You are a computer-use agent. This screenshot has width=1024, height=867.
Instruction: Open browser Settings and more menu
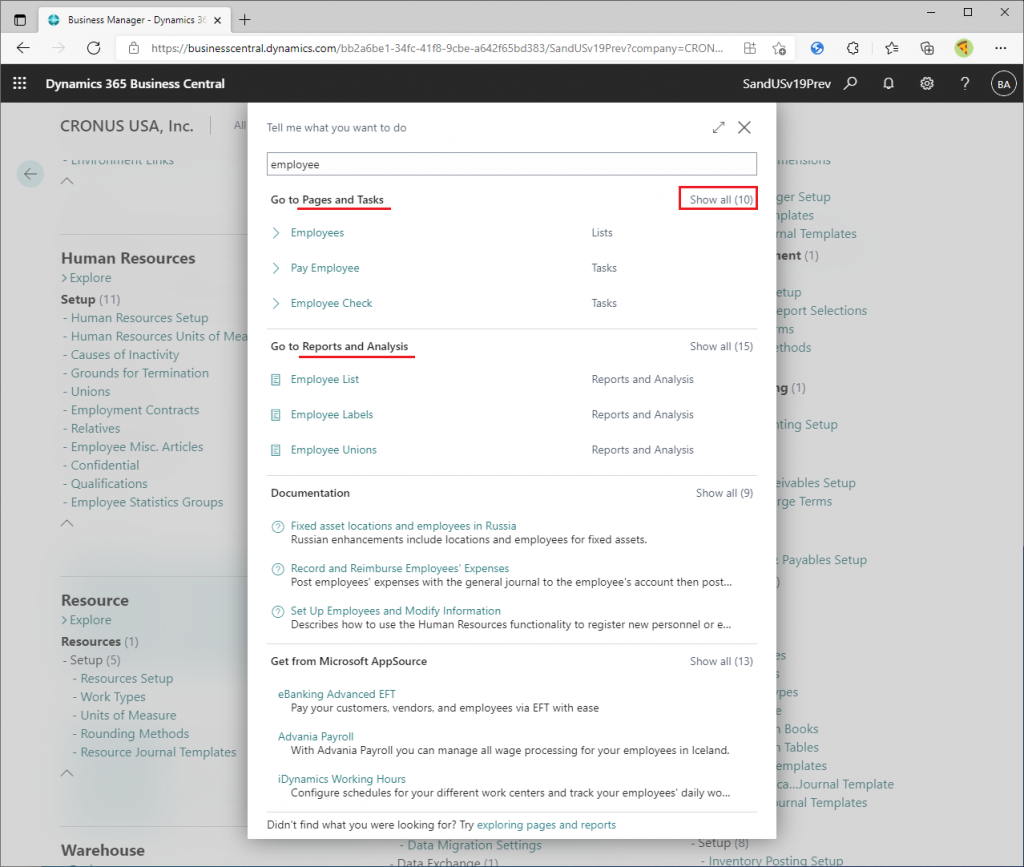point(1000,48)
